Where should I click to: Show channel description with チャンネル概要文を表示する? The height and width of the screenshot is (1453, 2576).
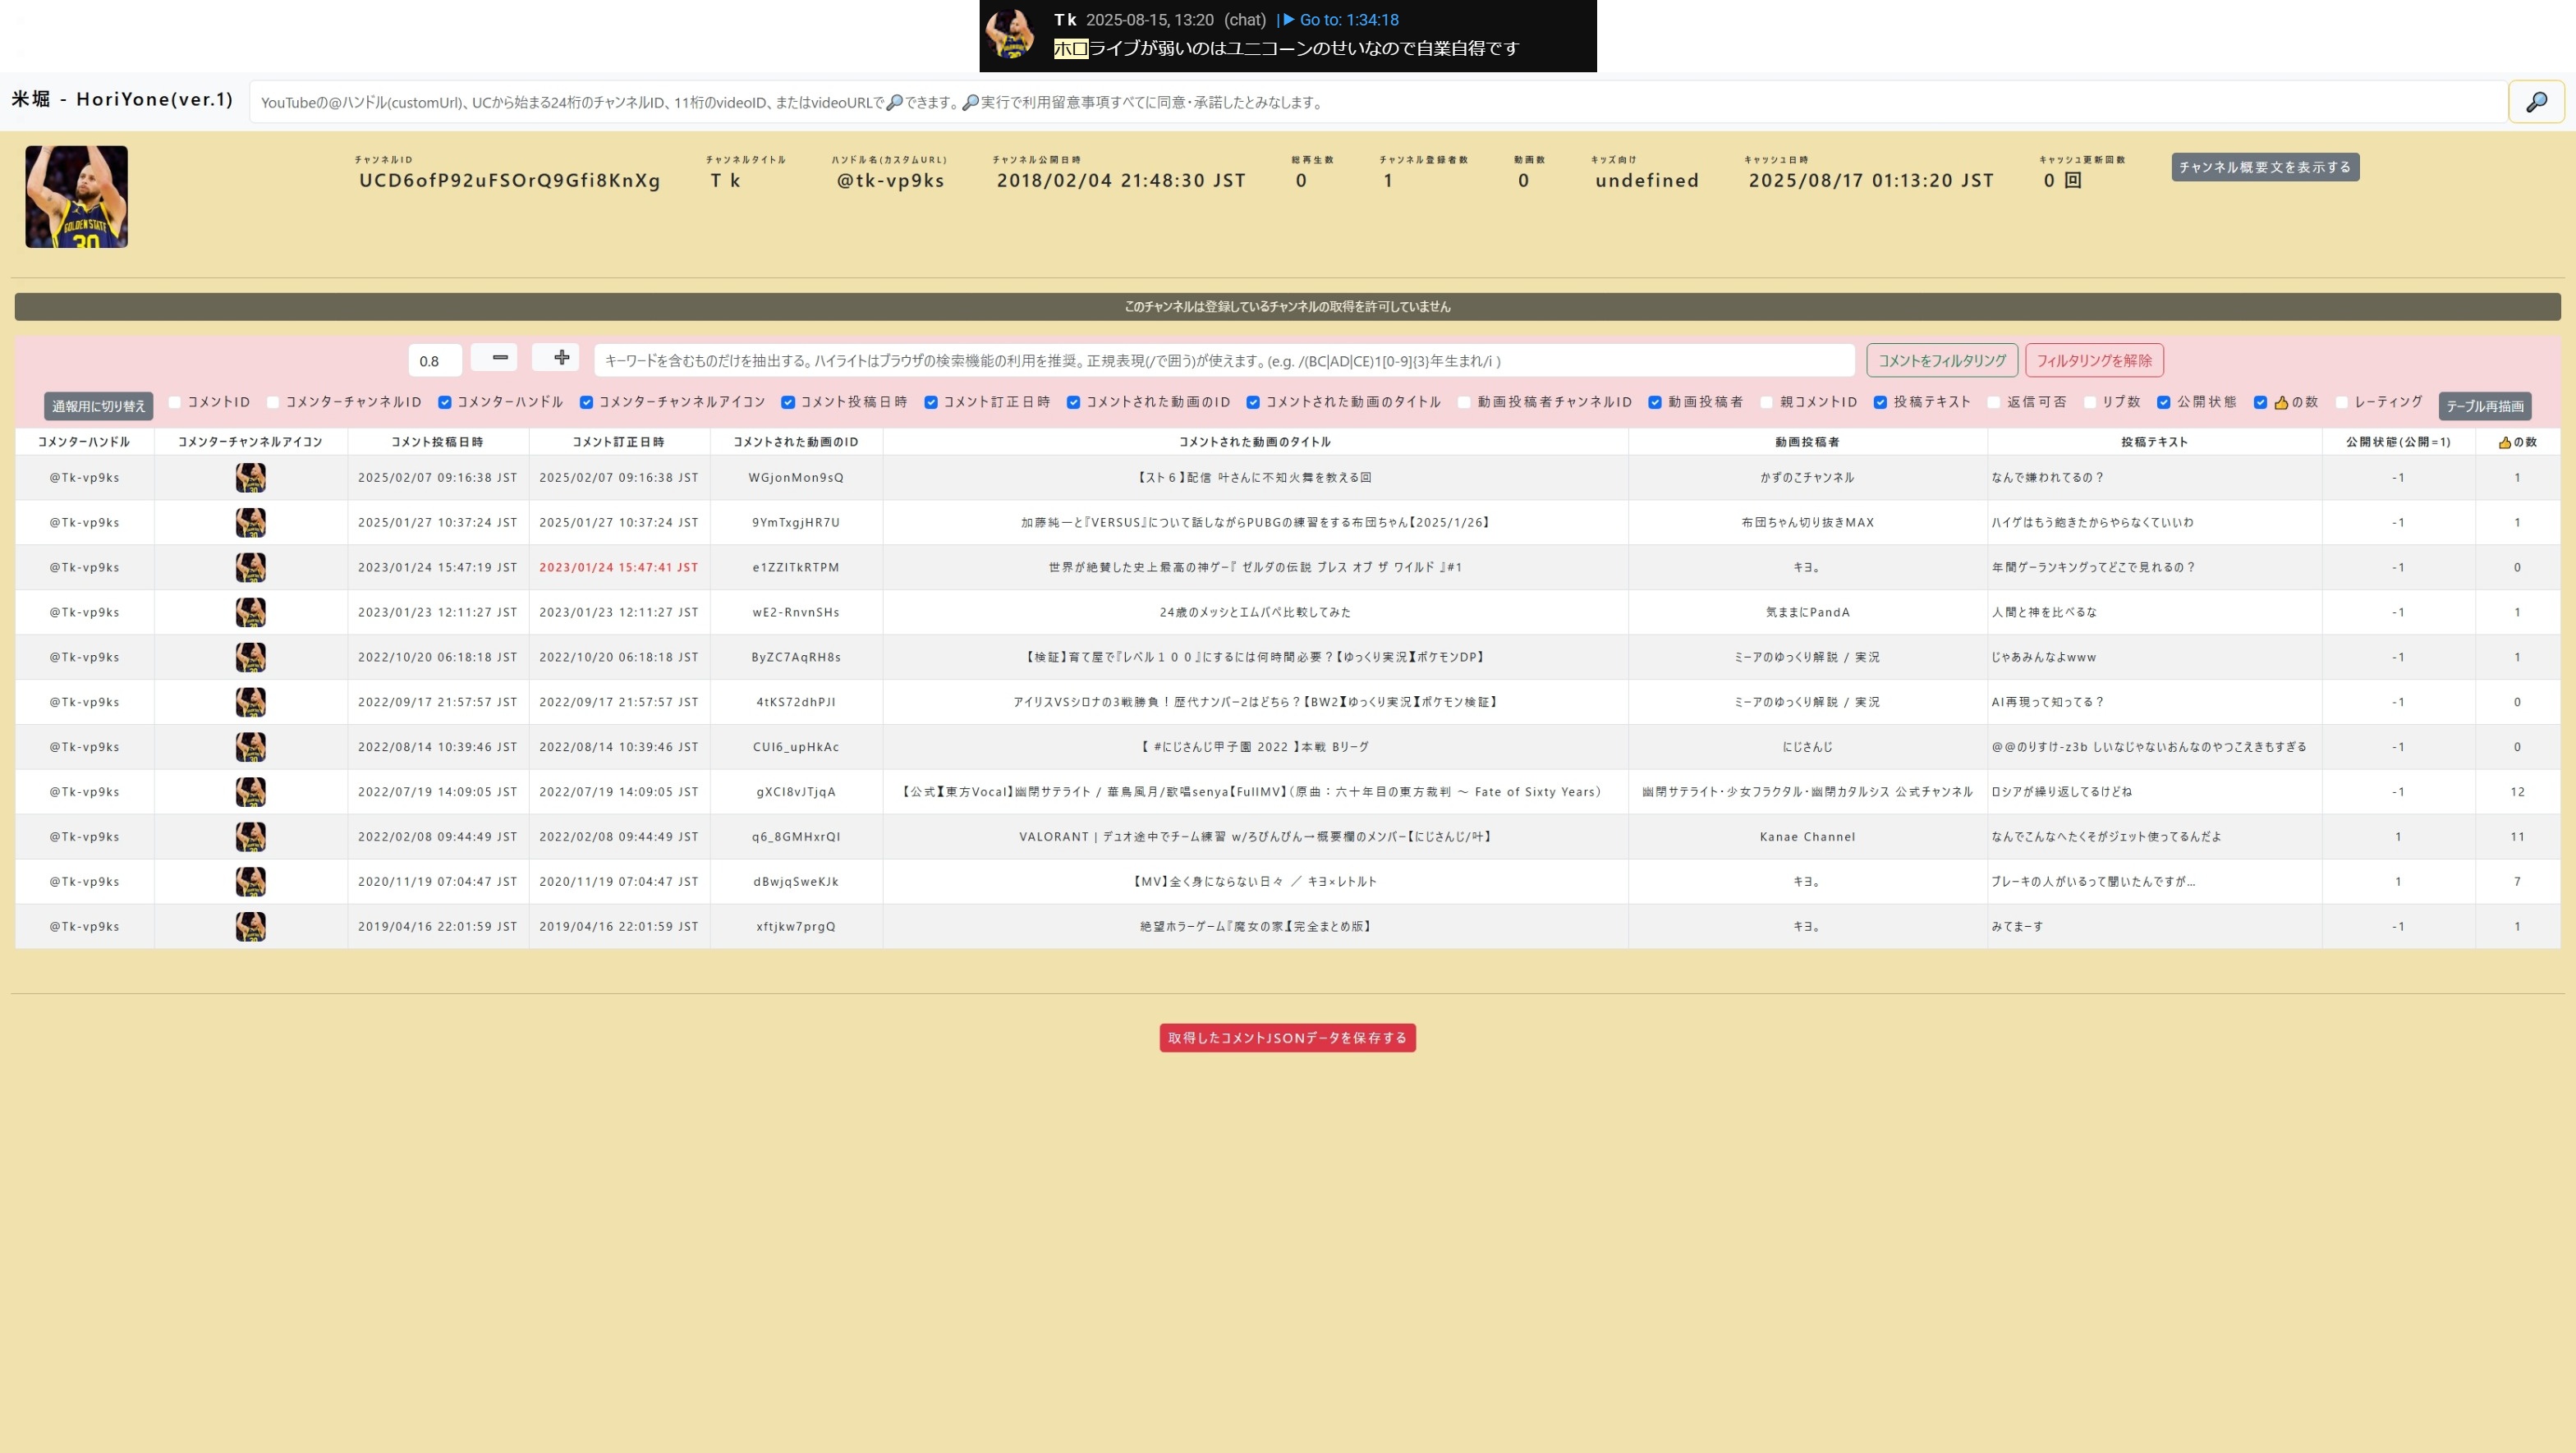point(2264,167)
